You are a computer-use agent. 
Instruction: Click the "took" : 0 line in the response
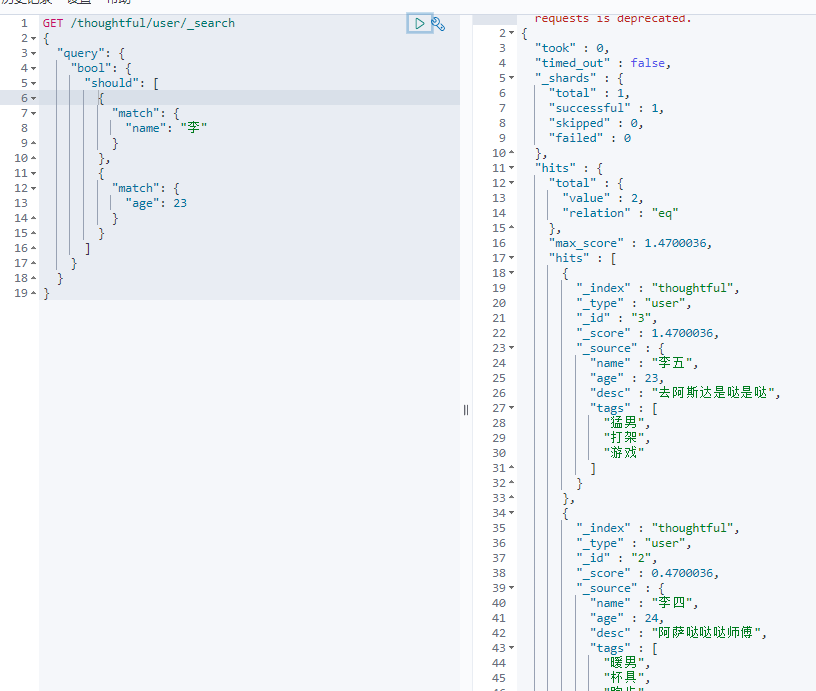tap(572, 48)
